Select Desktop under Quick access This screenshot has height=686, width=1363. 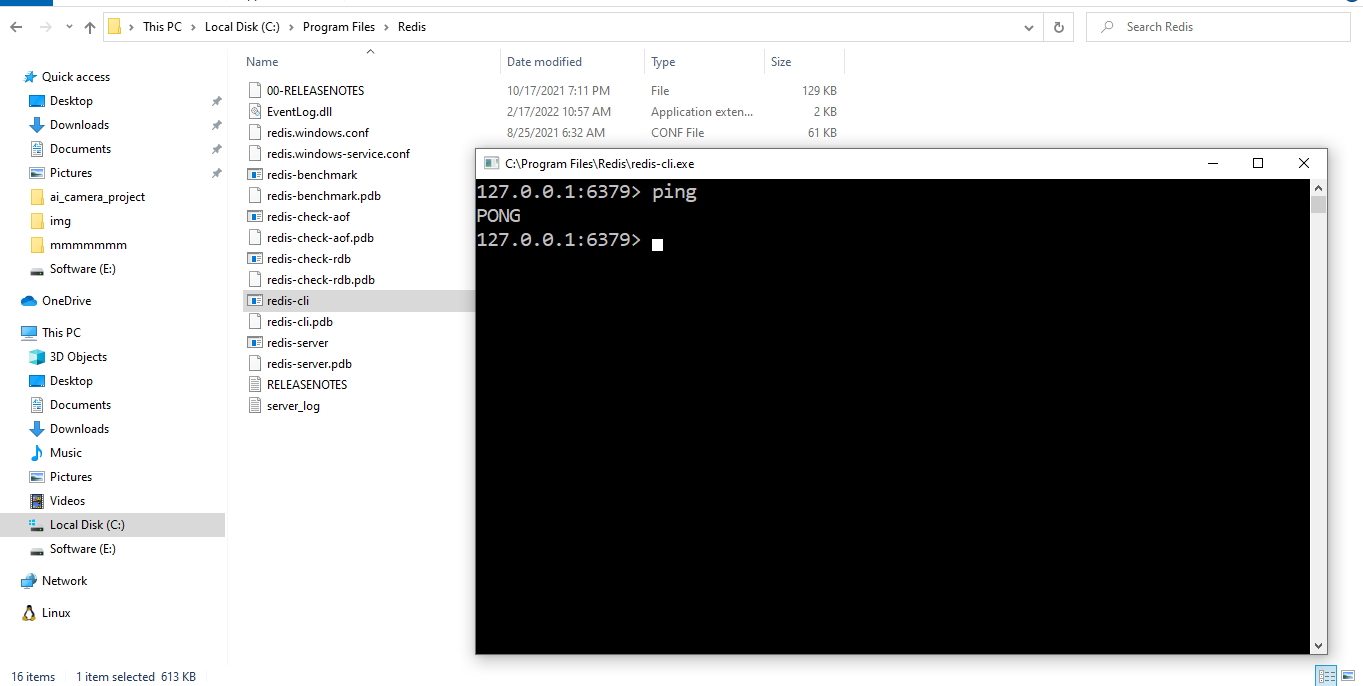click(x=71, y=101)
